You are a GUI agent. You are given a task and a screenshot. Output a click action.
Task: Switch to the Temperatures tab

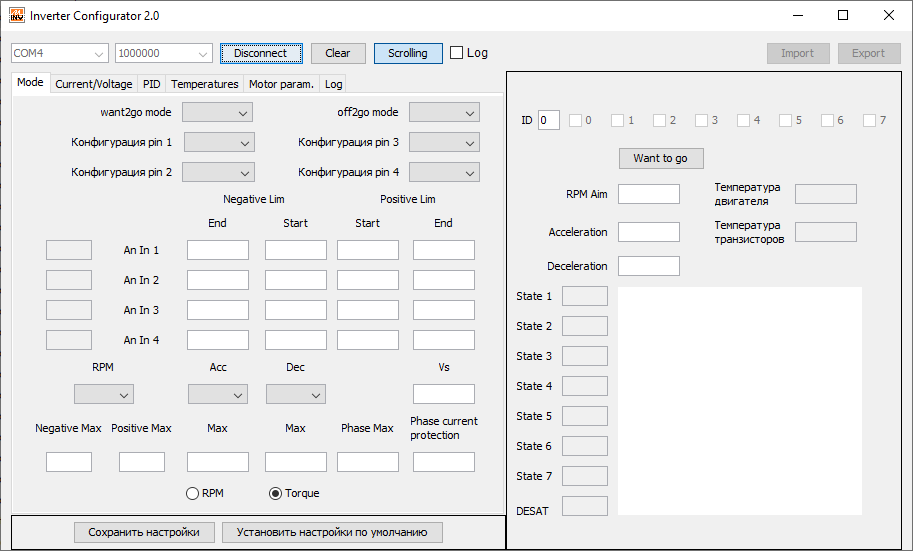(x=204, y=84)
